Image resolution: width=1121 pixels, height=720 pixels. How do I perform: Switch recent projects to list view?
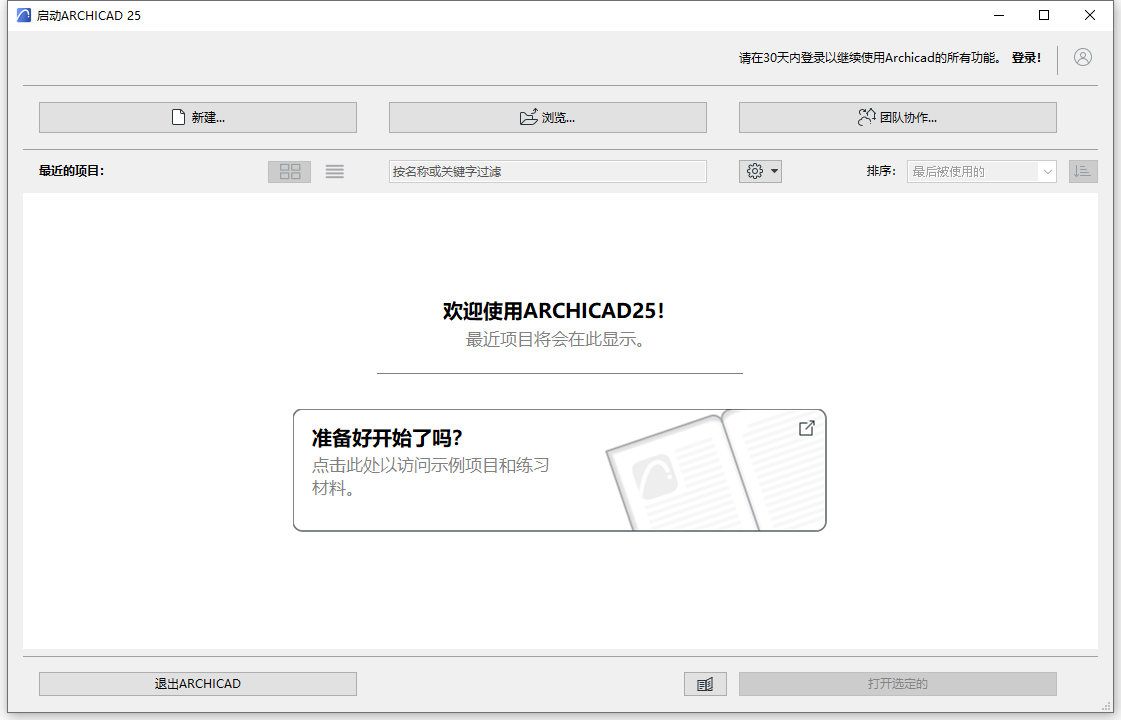click(335, 172)
